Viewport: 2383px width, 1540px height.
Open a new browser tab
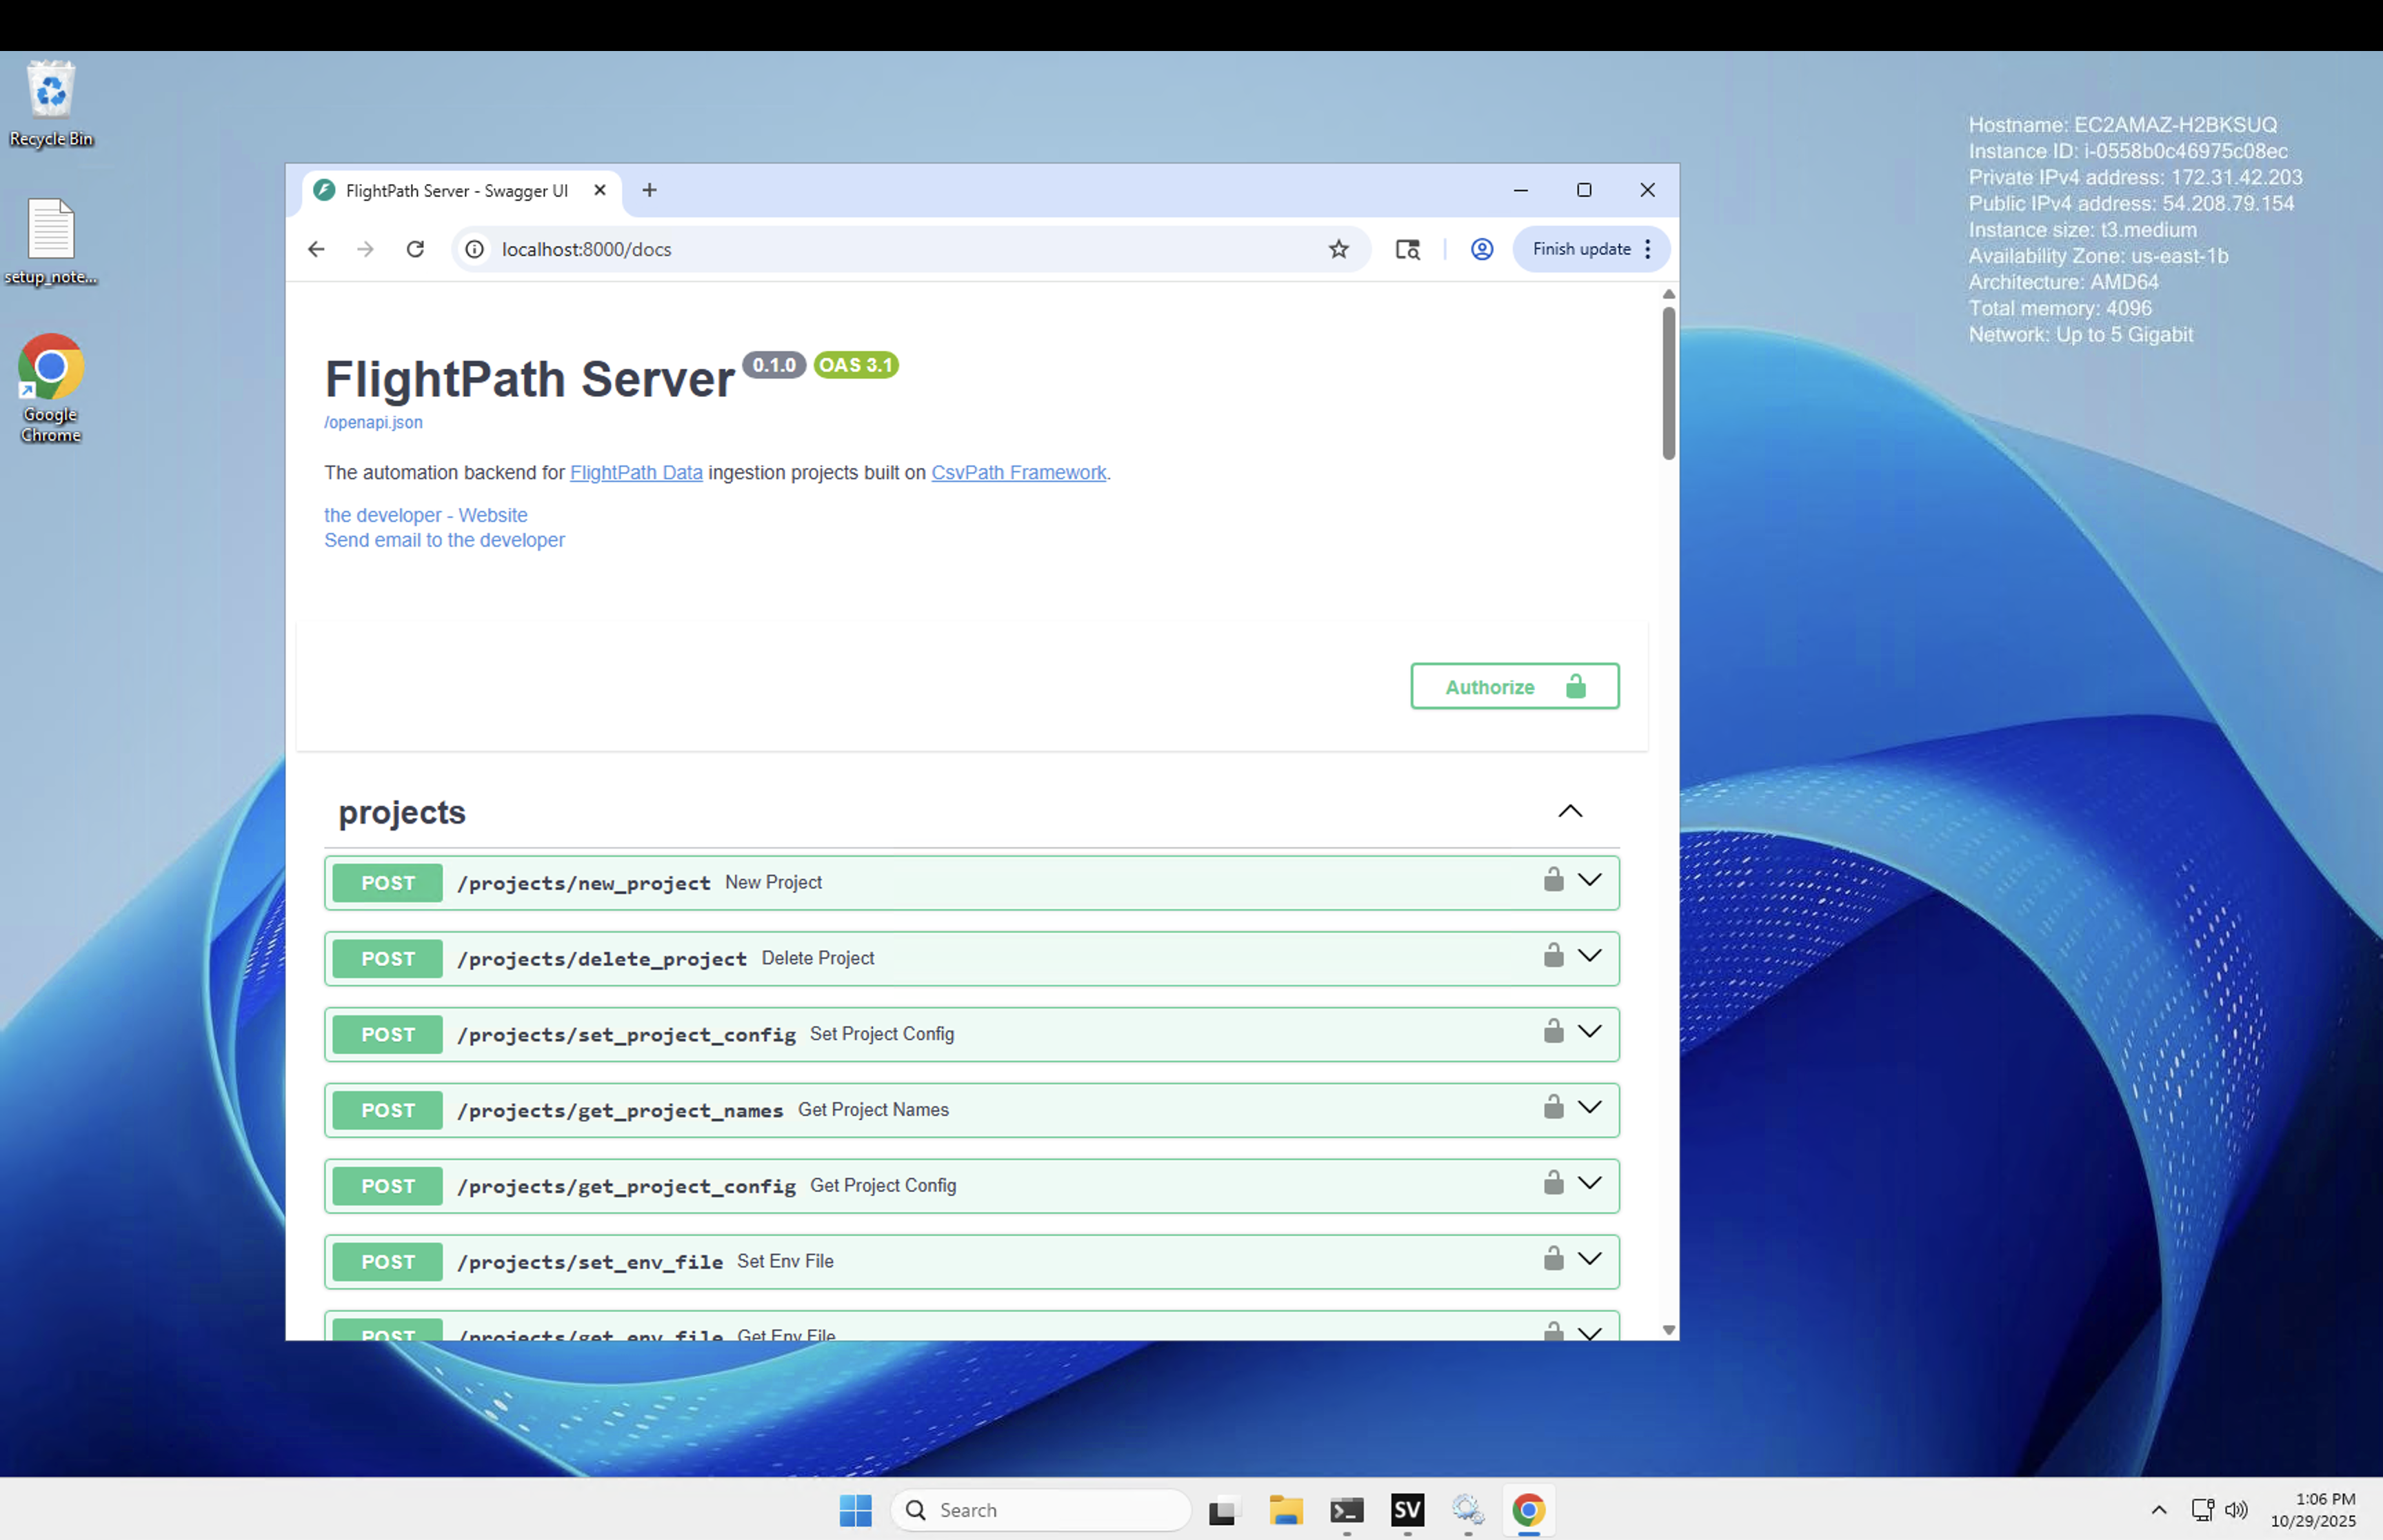(649, 190)
